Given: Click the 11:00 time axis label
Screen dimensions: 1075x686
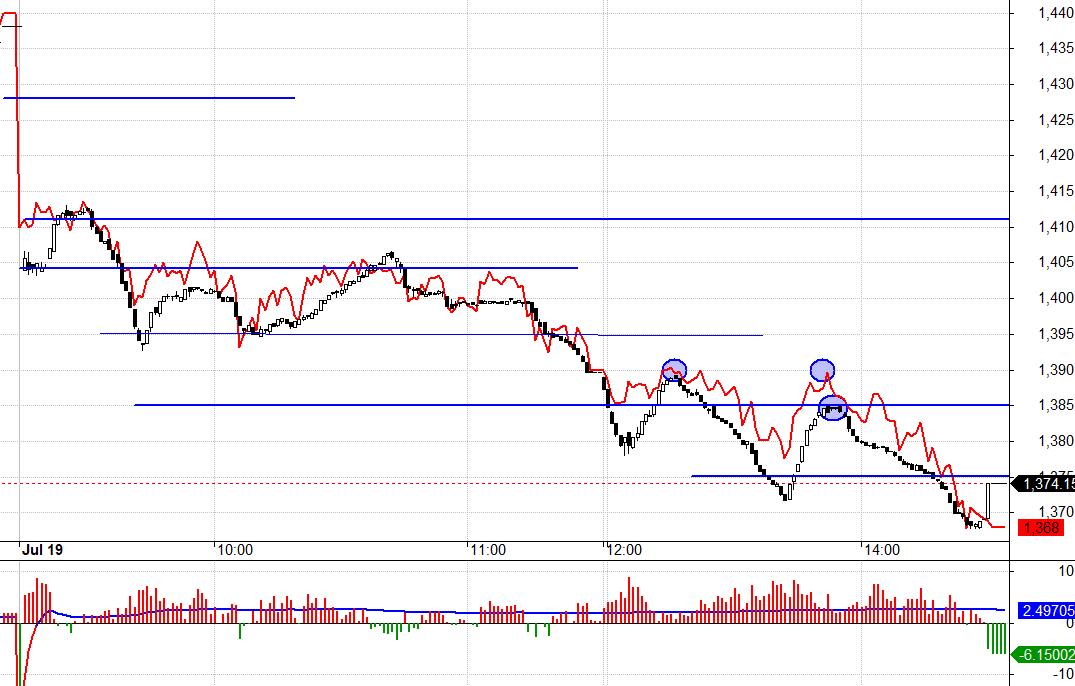Looking at the screenshot, I should (487, 550).
